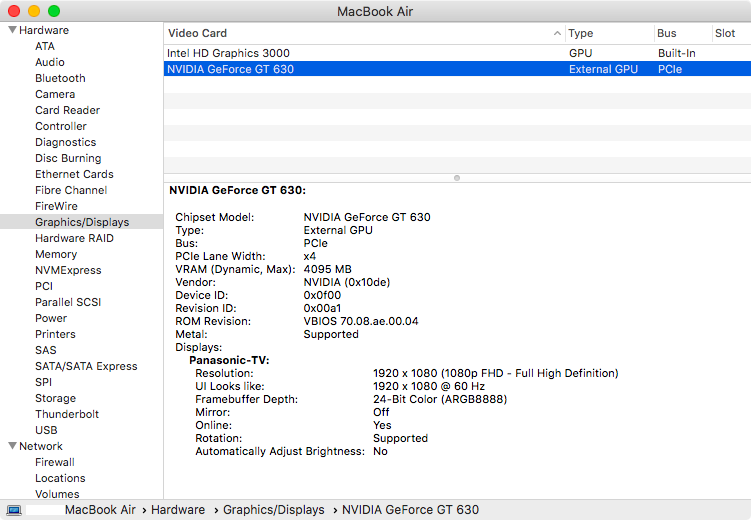Select the Intel HD Graphics 3000 row
Image resolution: width=751 pixels, height=520 pixels.
[457, 53]
